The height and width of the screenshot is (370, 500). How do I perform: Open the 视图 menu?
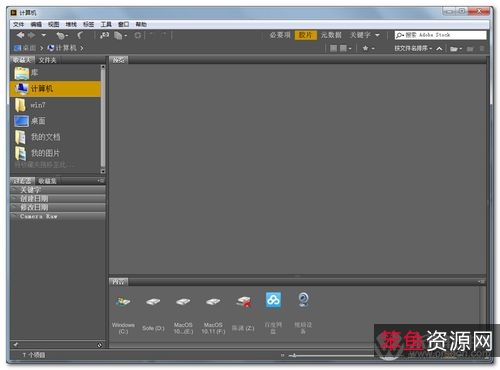(x=53, y=24)
